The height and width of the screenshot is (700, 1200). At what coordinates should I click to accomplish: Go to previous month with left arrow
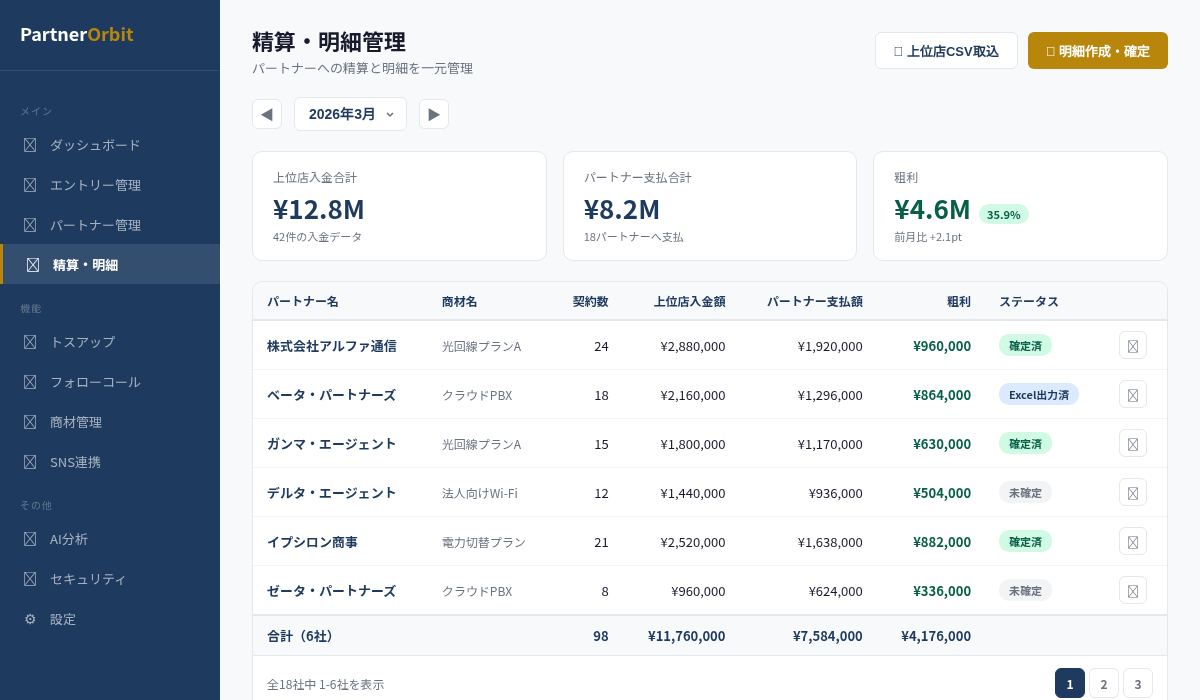click(x=267, y=114)
